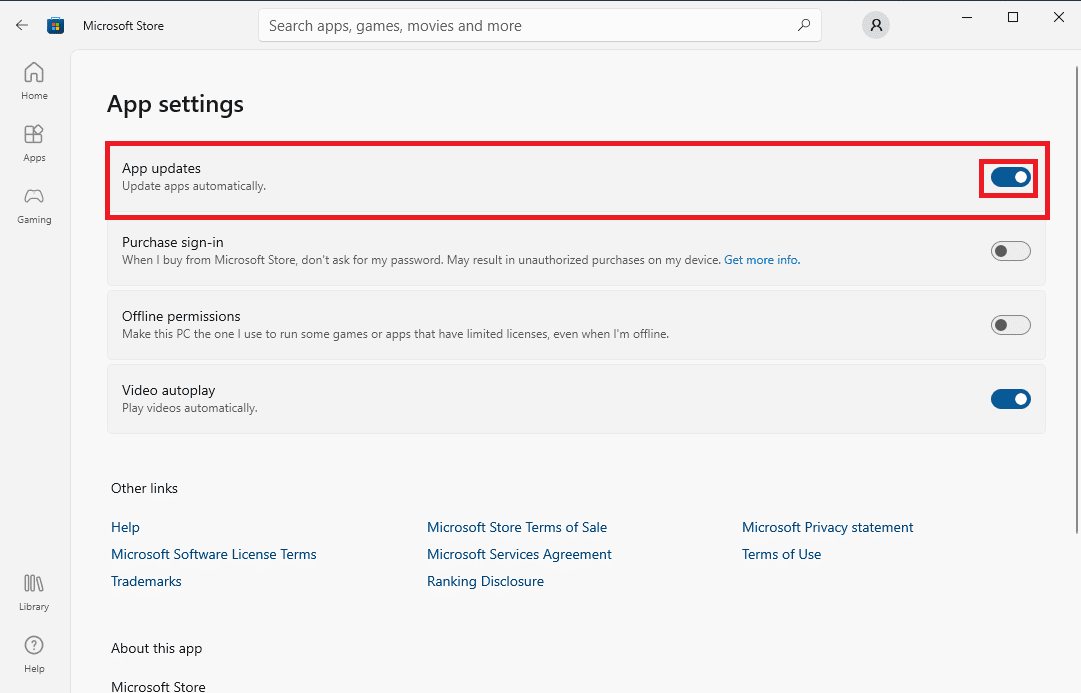Click the search apps and games field
Image resolution: width=1081 pixels, height=693 pixels.
[x=540, y=26]
